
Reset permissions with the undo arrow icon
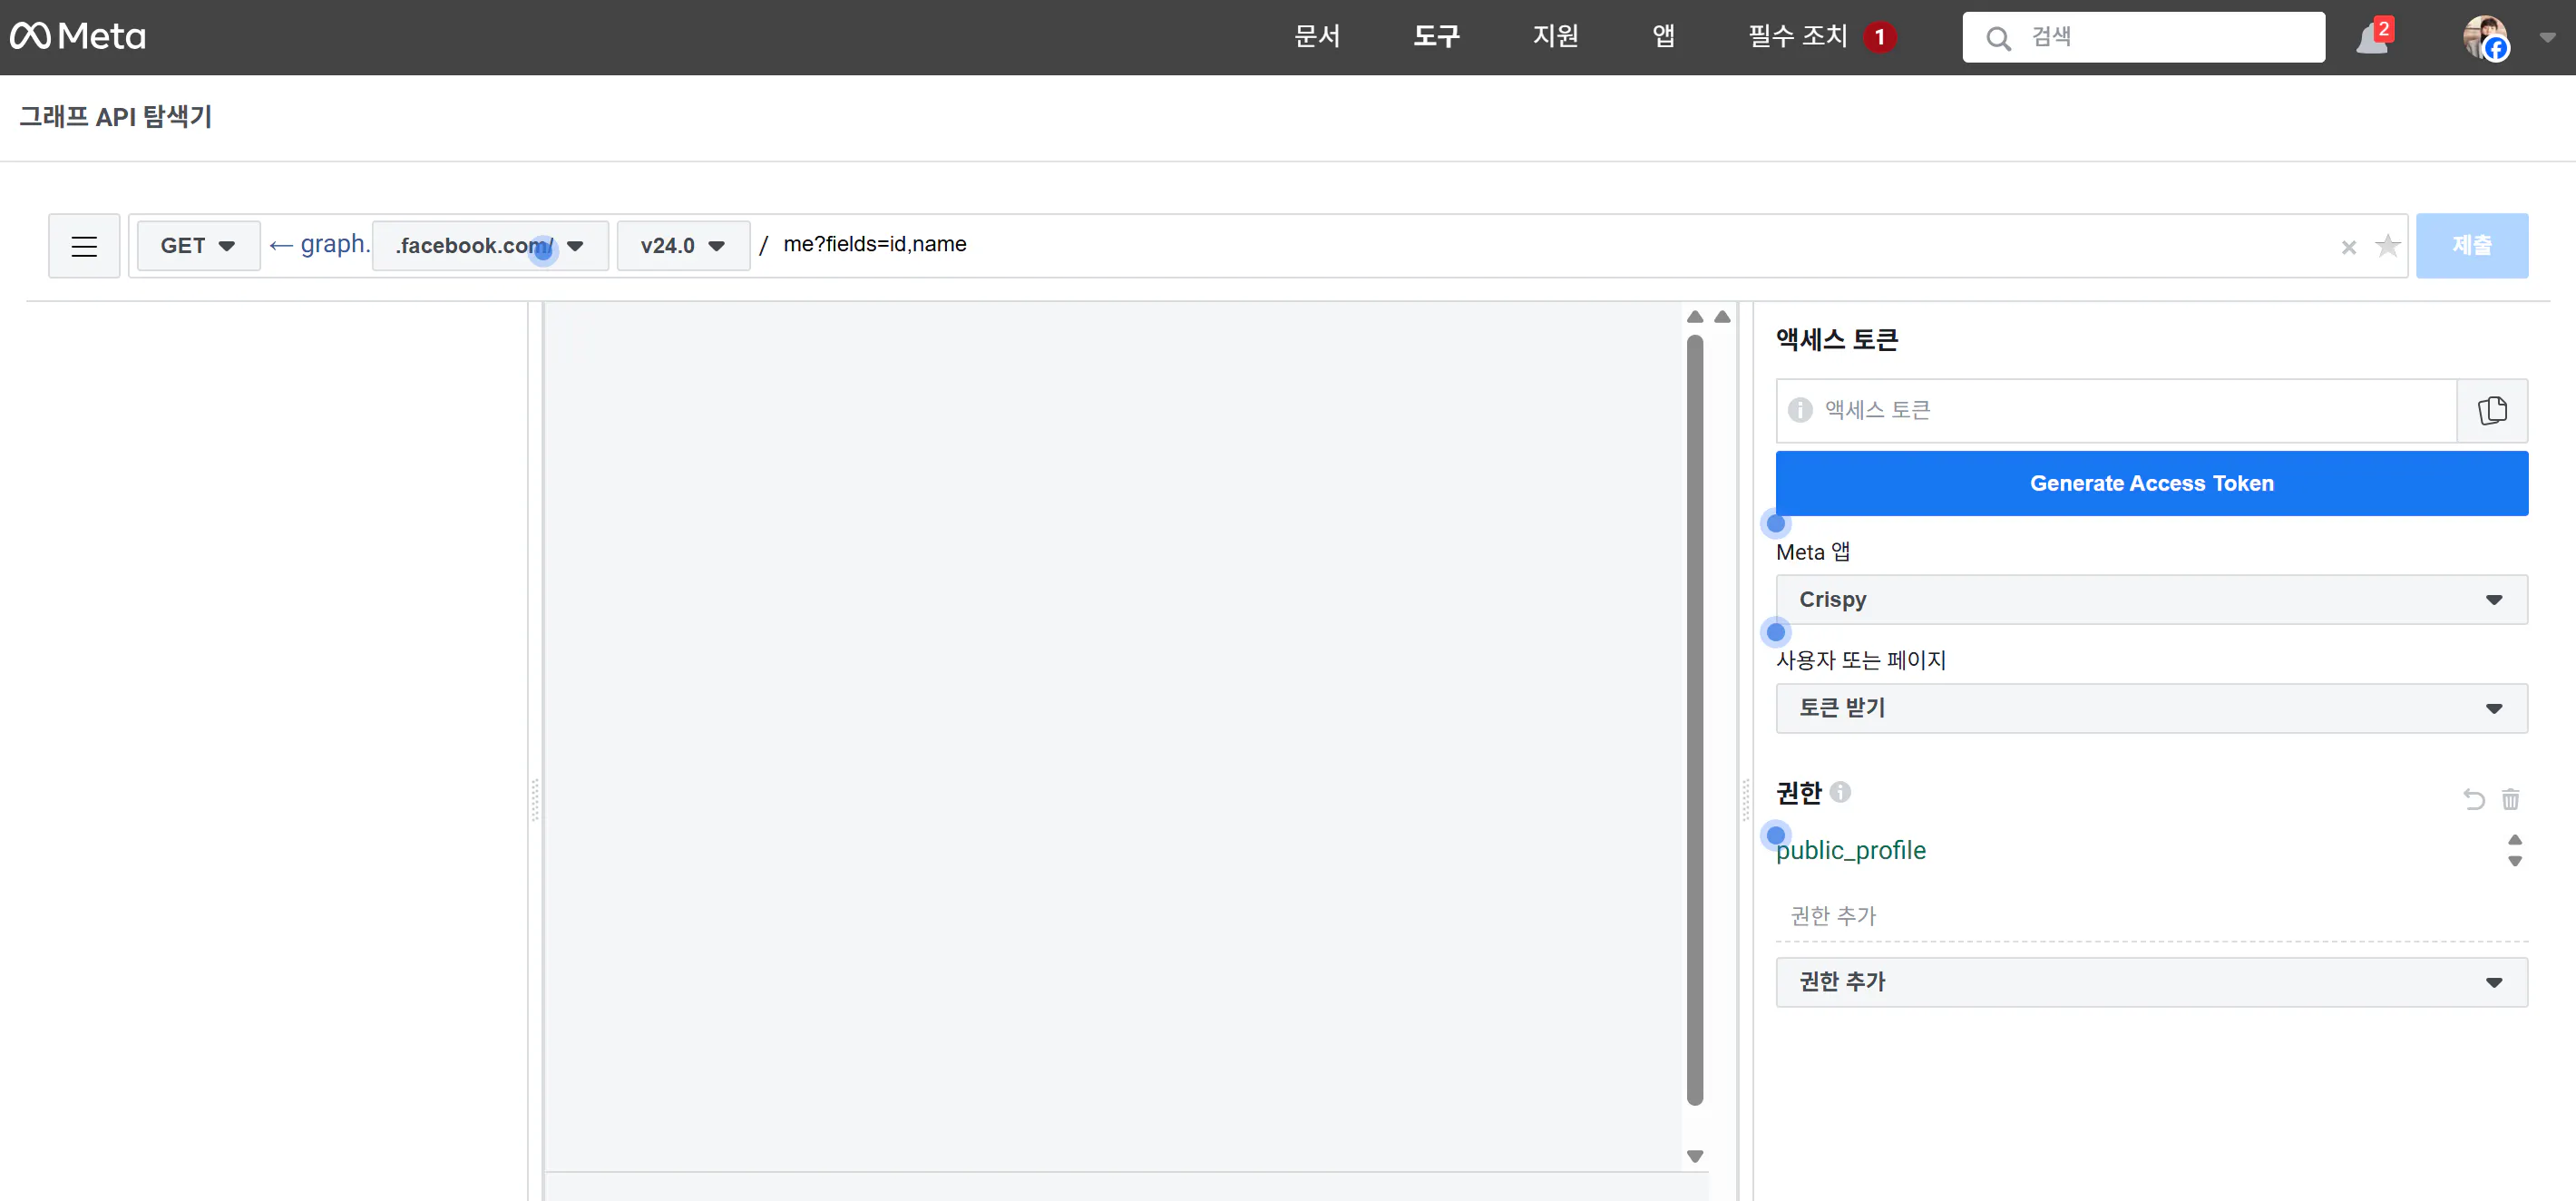click(2473, 799)
